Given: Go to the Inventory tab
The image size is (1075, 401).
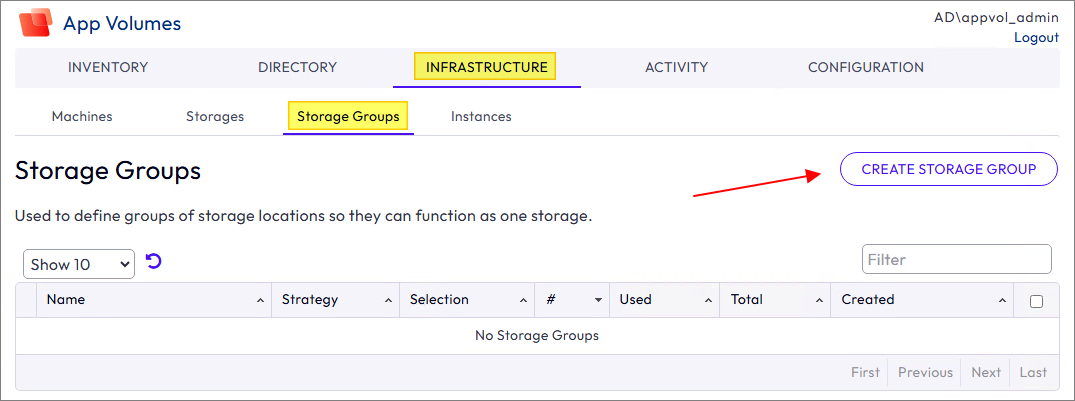Looking at the screenshot, I should tap(108, 67).
